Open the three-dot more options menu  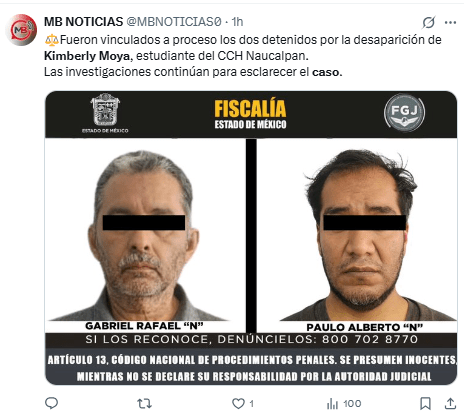(x=450, y=22)
